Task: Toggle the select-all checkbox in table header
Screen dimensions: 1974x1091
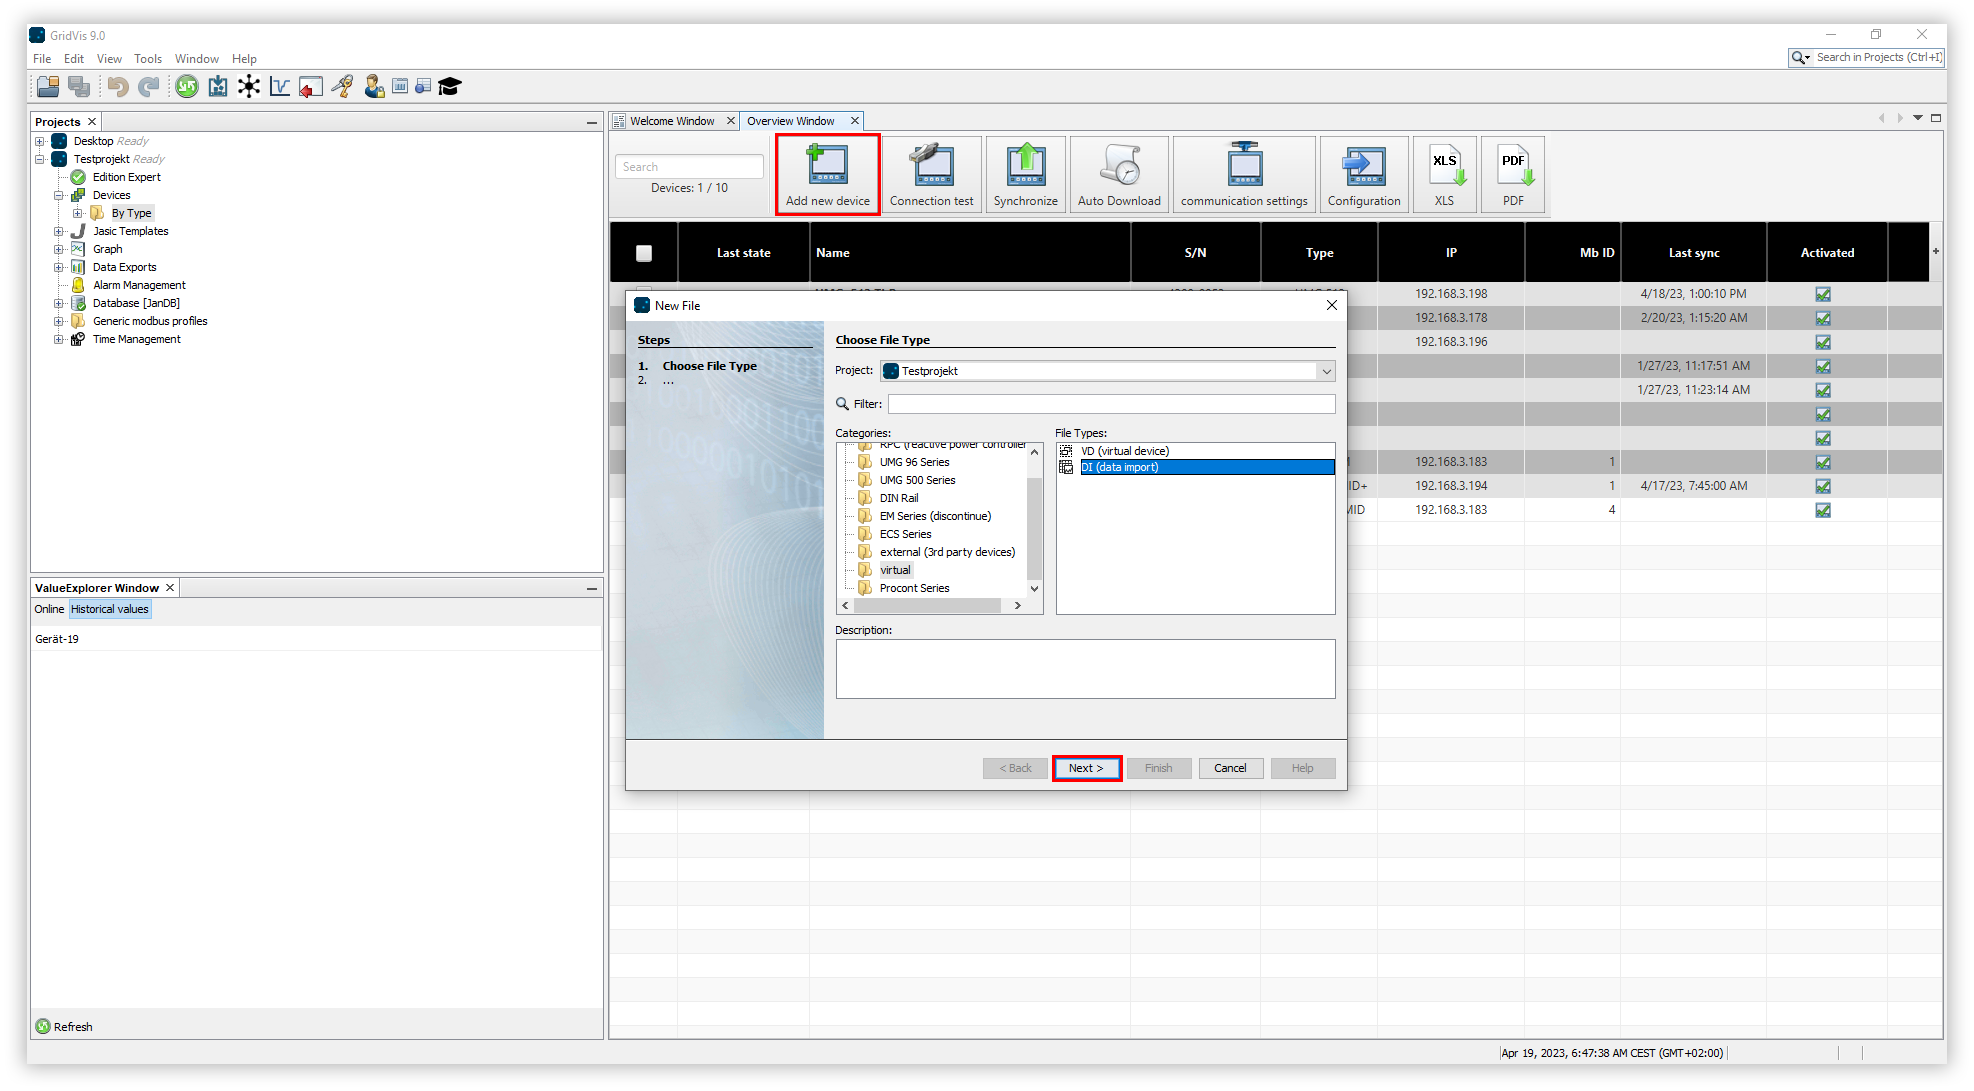Action: tap(644, 253)
